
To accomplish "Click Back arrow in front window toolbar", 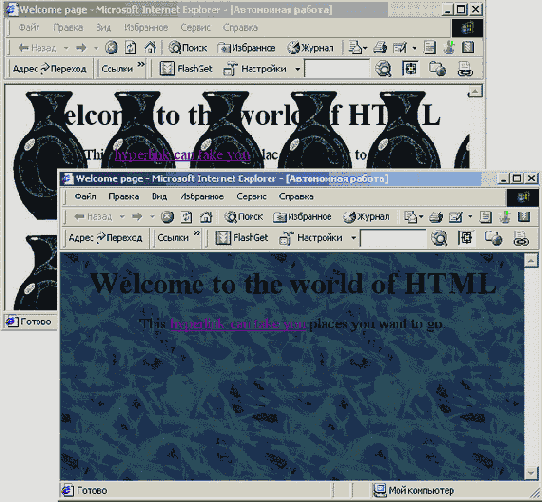I will coord(93,217).
